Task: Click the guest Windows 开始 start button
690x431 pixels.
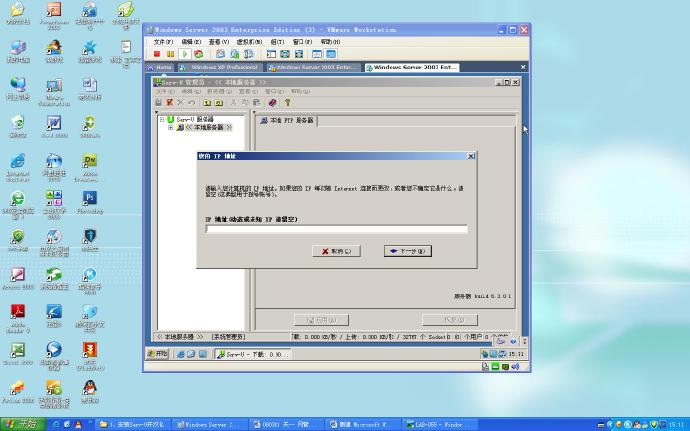Action: tap(158, 354)
